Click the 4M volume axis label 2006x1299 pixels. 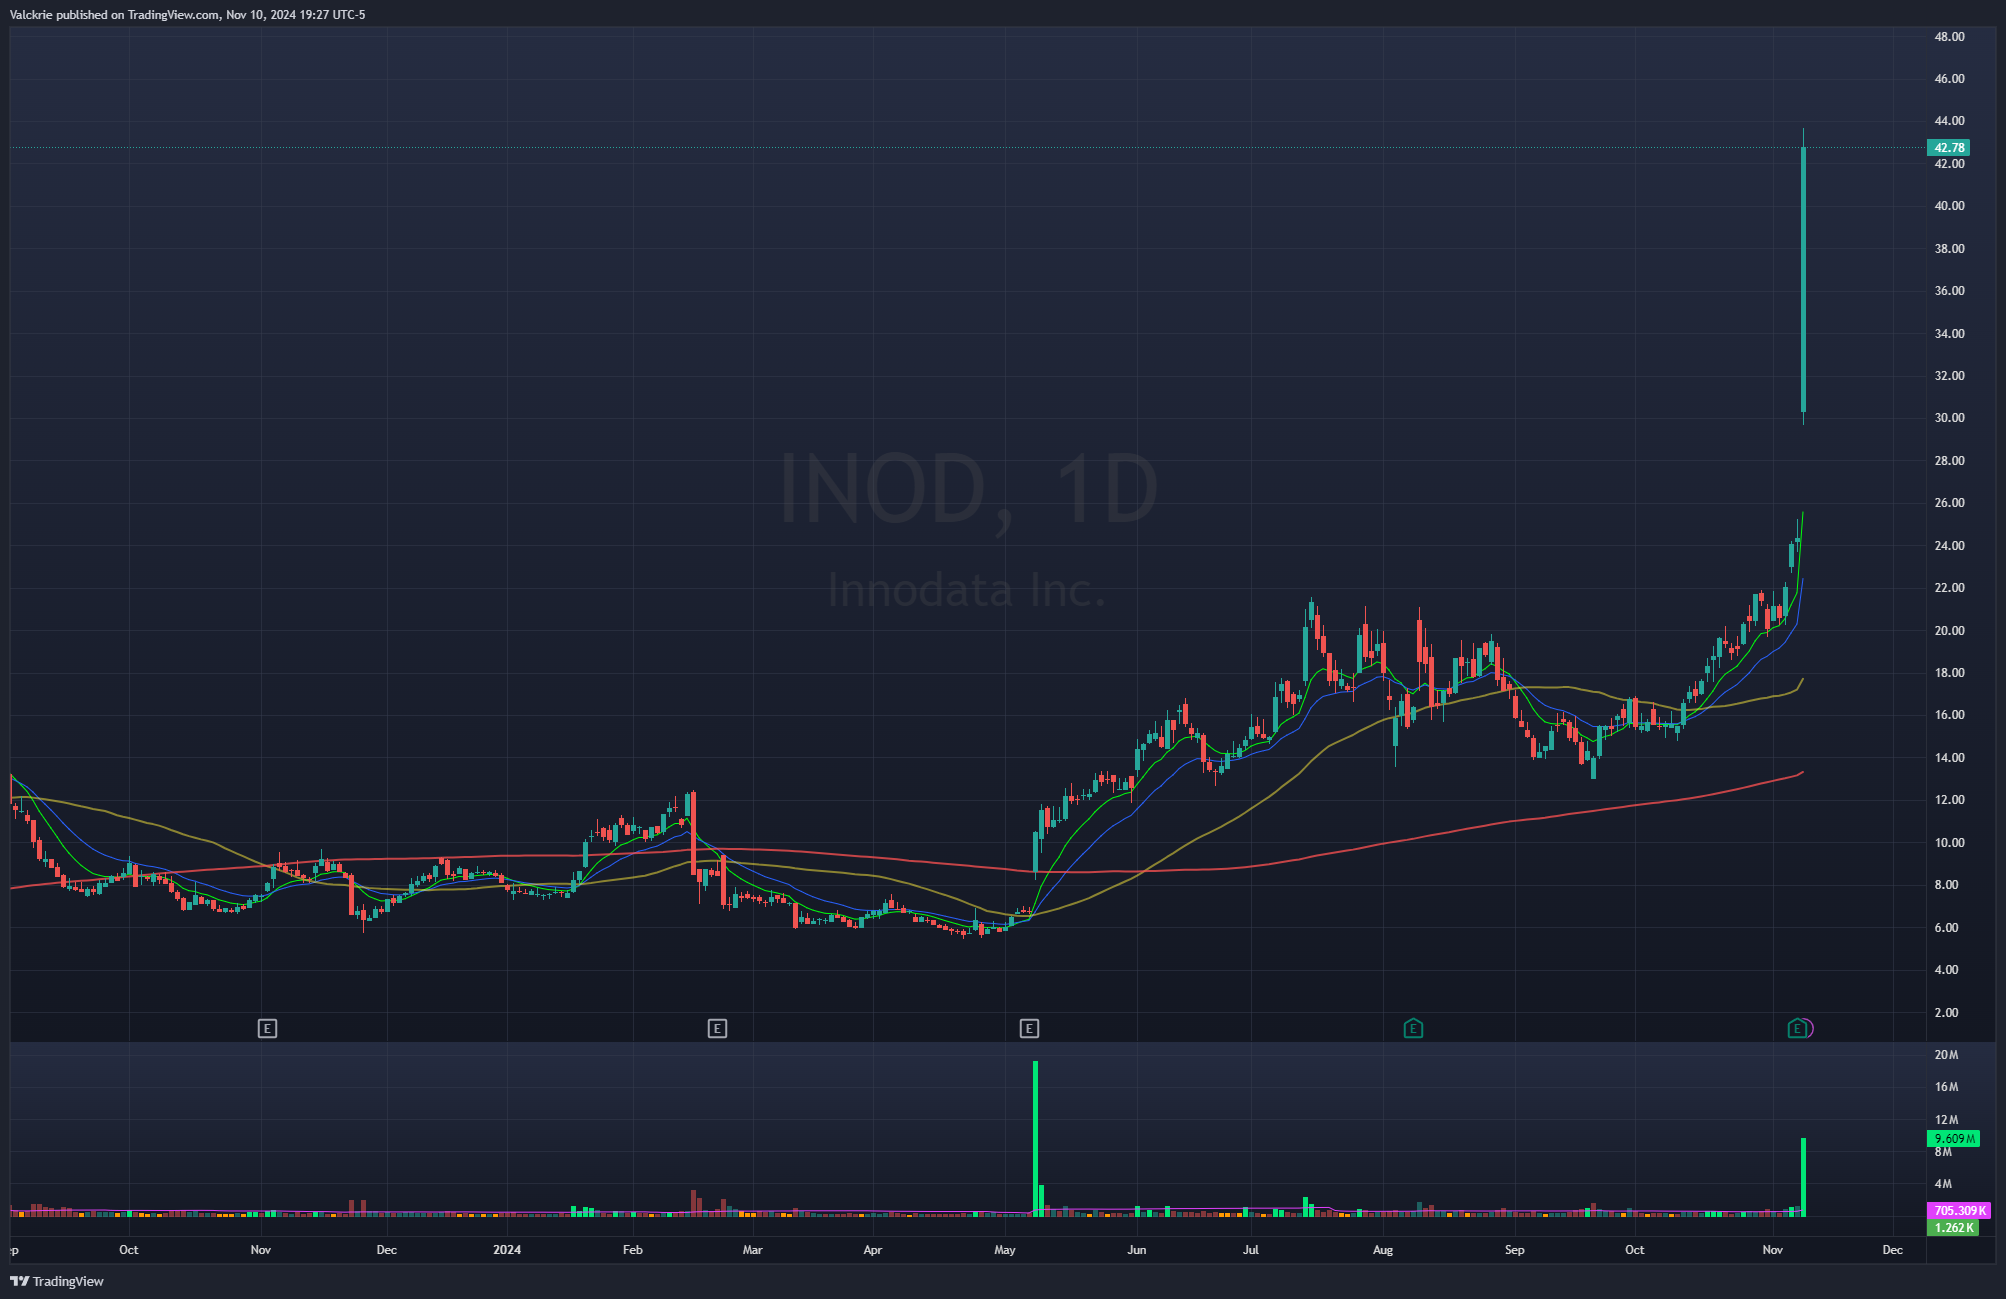[x=1943, y=1184]
